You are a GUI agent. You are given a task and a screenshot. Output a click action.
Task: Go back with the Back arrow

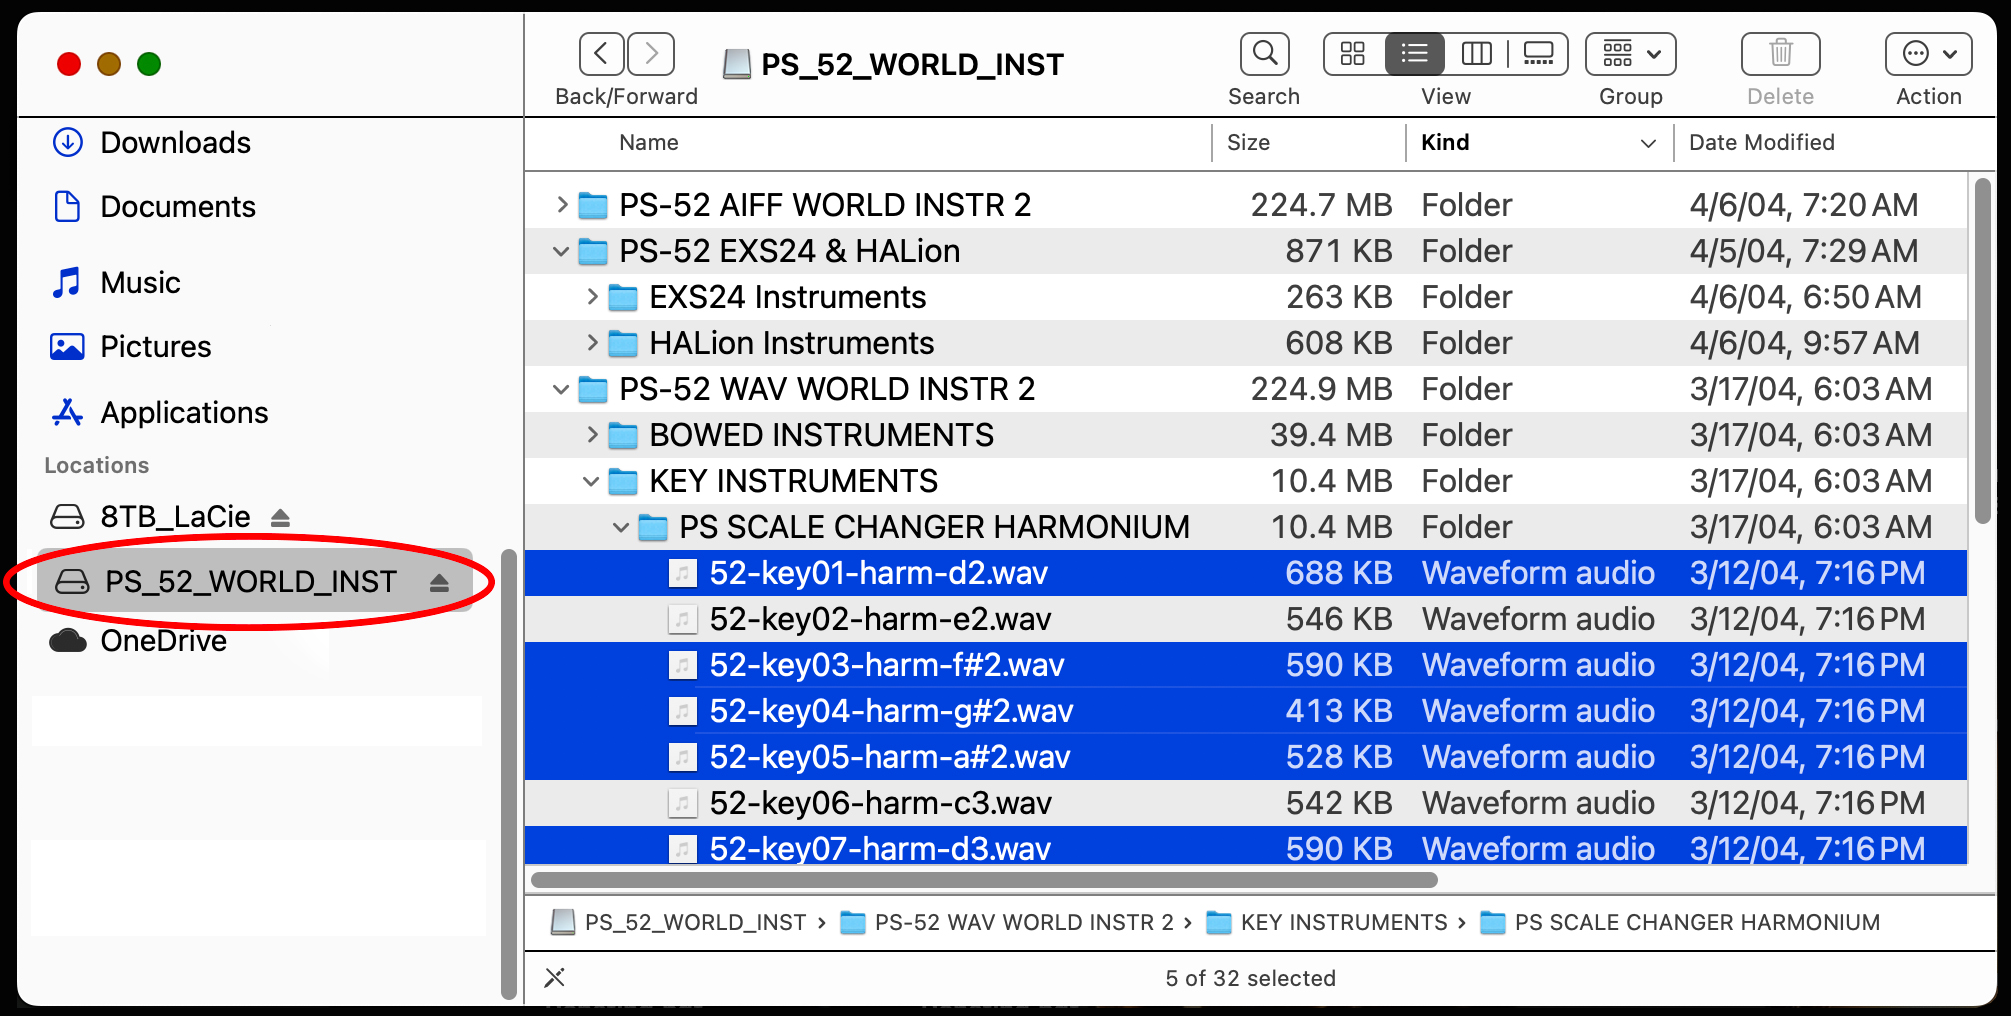coord(601,54)
